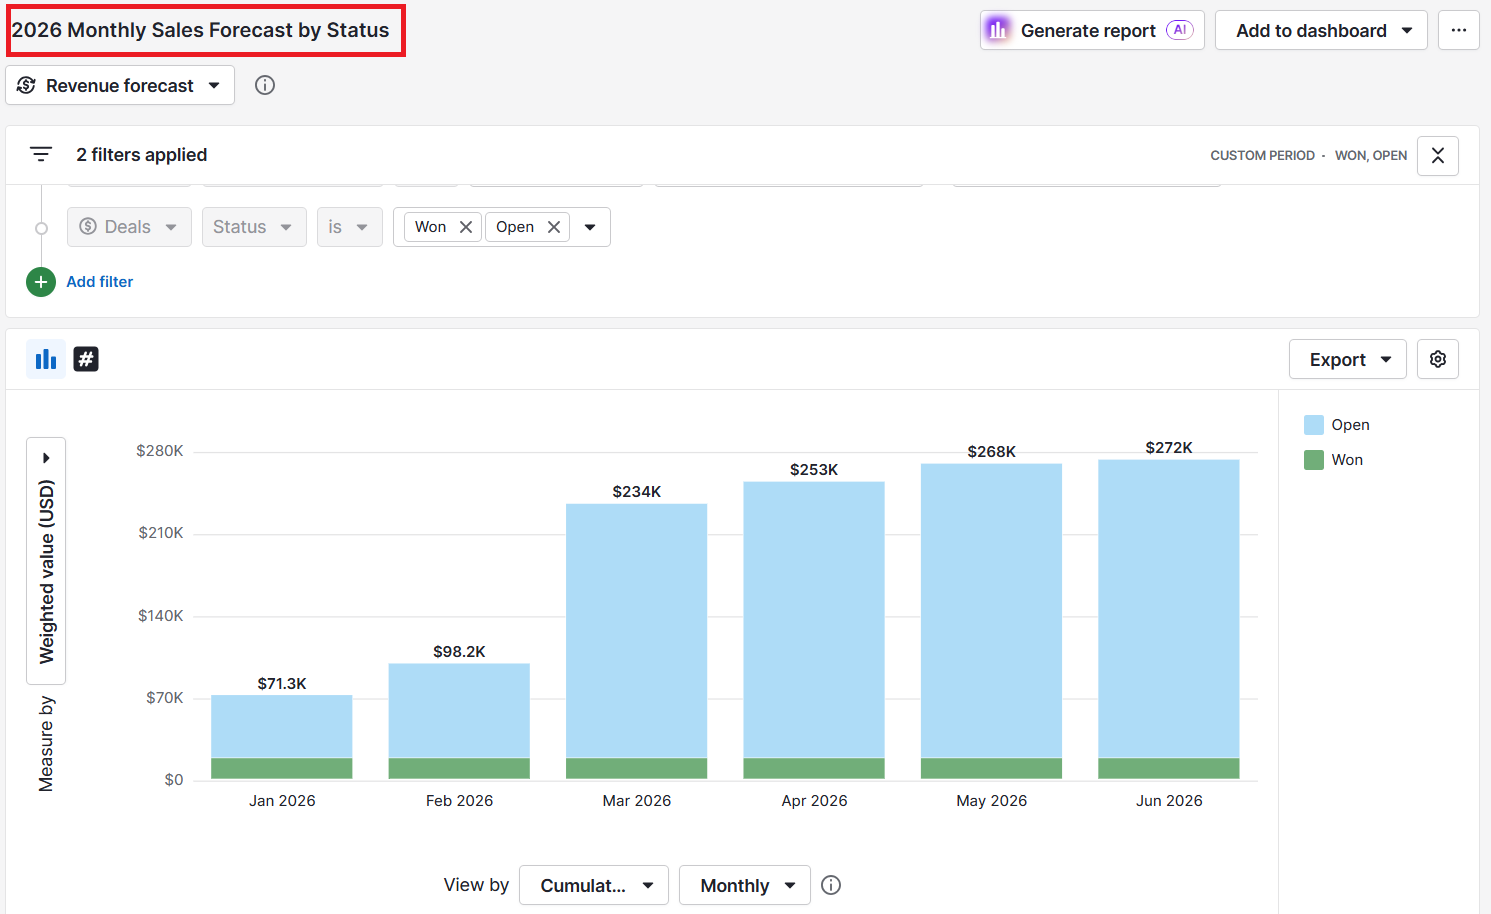Click the '2 filters applied' text

pos(142,155)
